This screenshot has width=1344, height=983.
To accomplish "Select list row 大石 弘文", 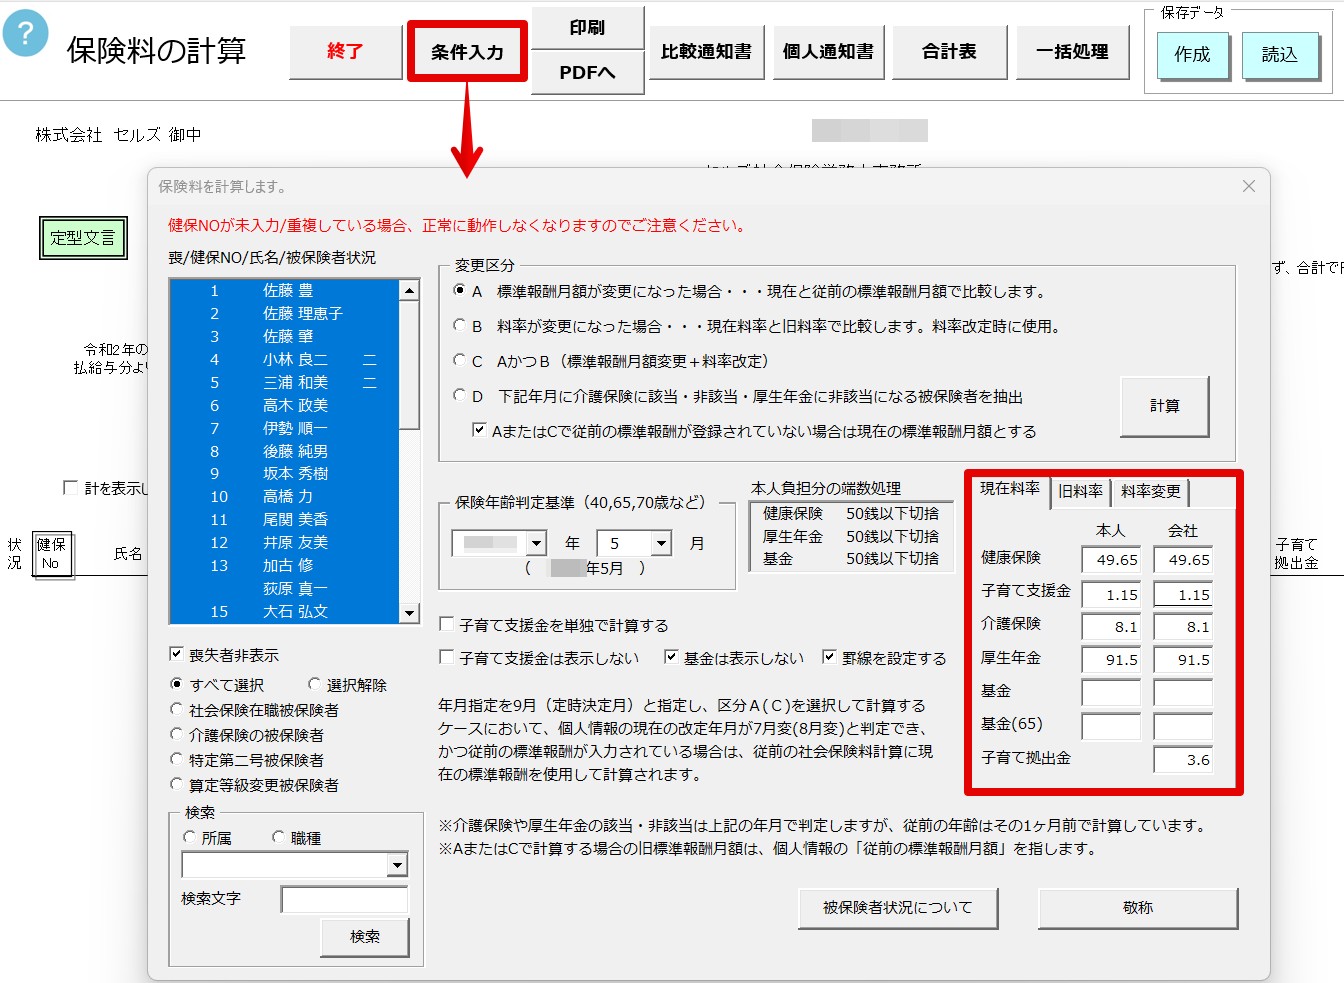I will [285, 611].
